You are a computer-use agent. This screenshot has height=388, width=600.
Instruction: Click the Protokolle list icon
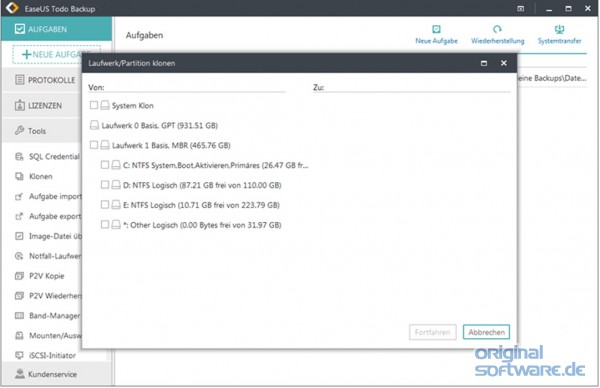[x=20, y=80]
